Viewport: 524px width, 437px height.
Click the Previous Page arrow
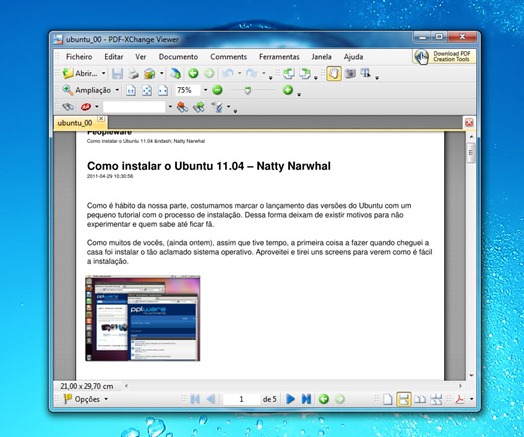coord(211,399)
